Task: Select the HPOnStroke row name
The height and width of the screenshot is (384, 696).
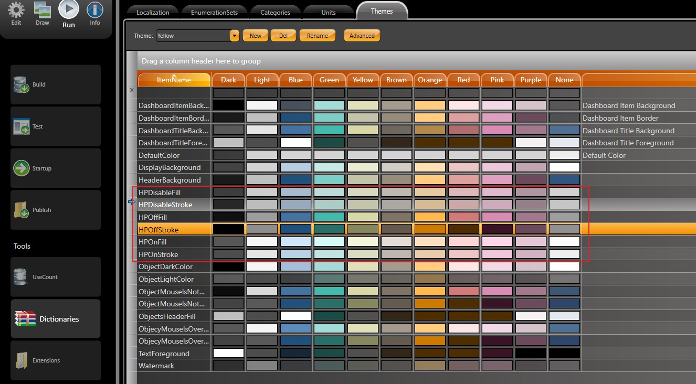Action: (x=158, y=254)
